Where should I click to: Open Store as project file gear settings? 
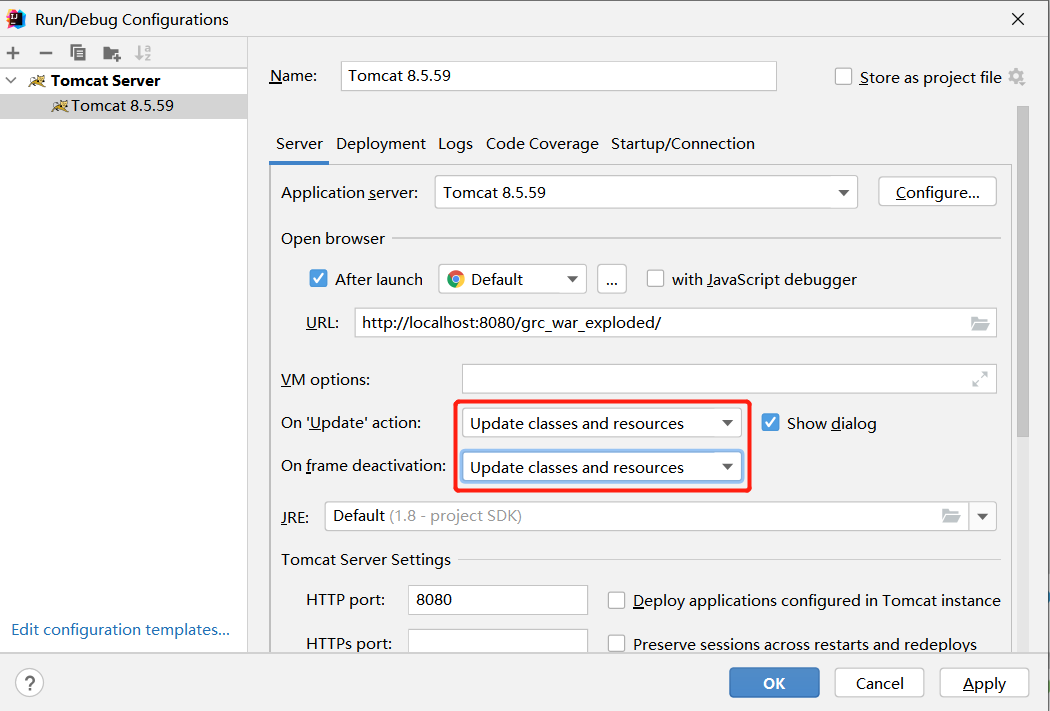(x=1017, y=77)
